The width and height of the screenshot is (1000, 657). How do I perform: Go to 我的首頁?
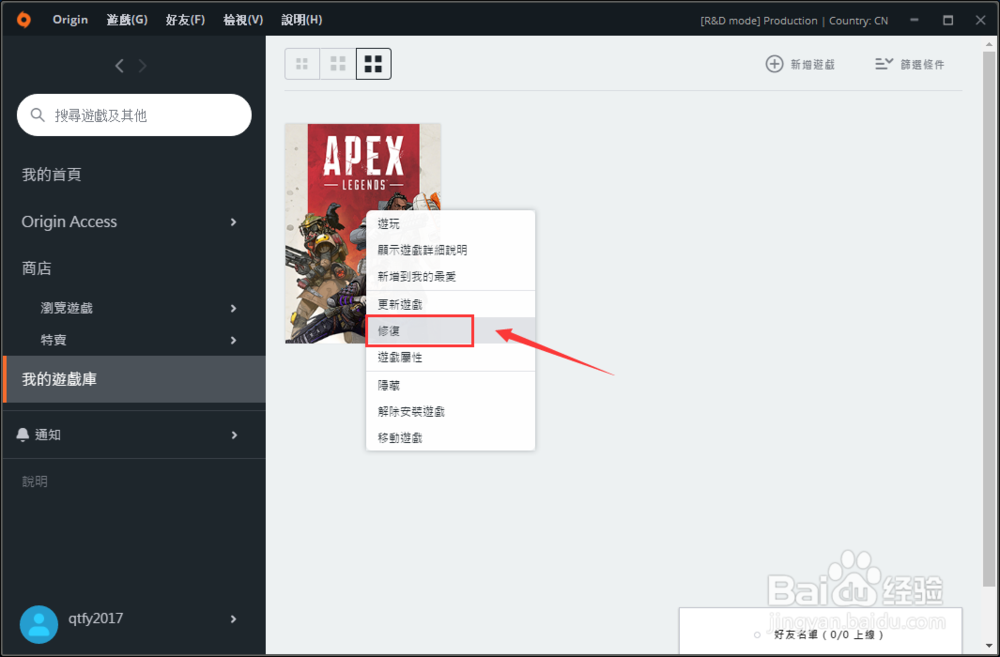52,175
